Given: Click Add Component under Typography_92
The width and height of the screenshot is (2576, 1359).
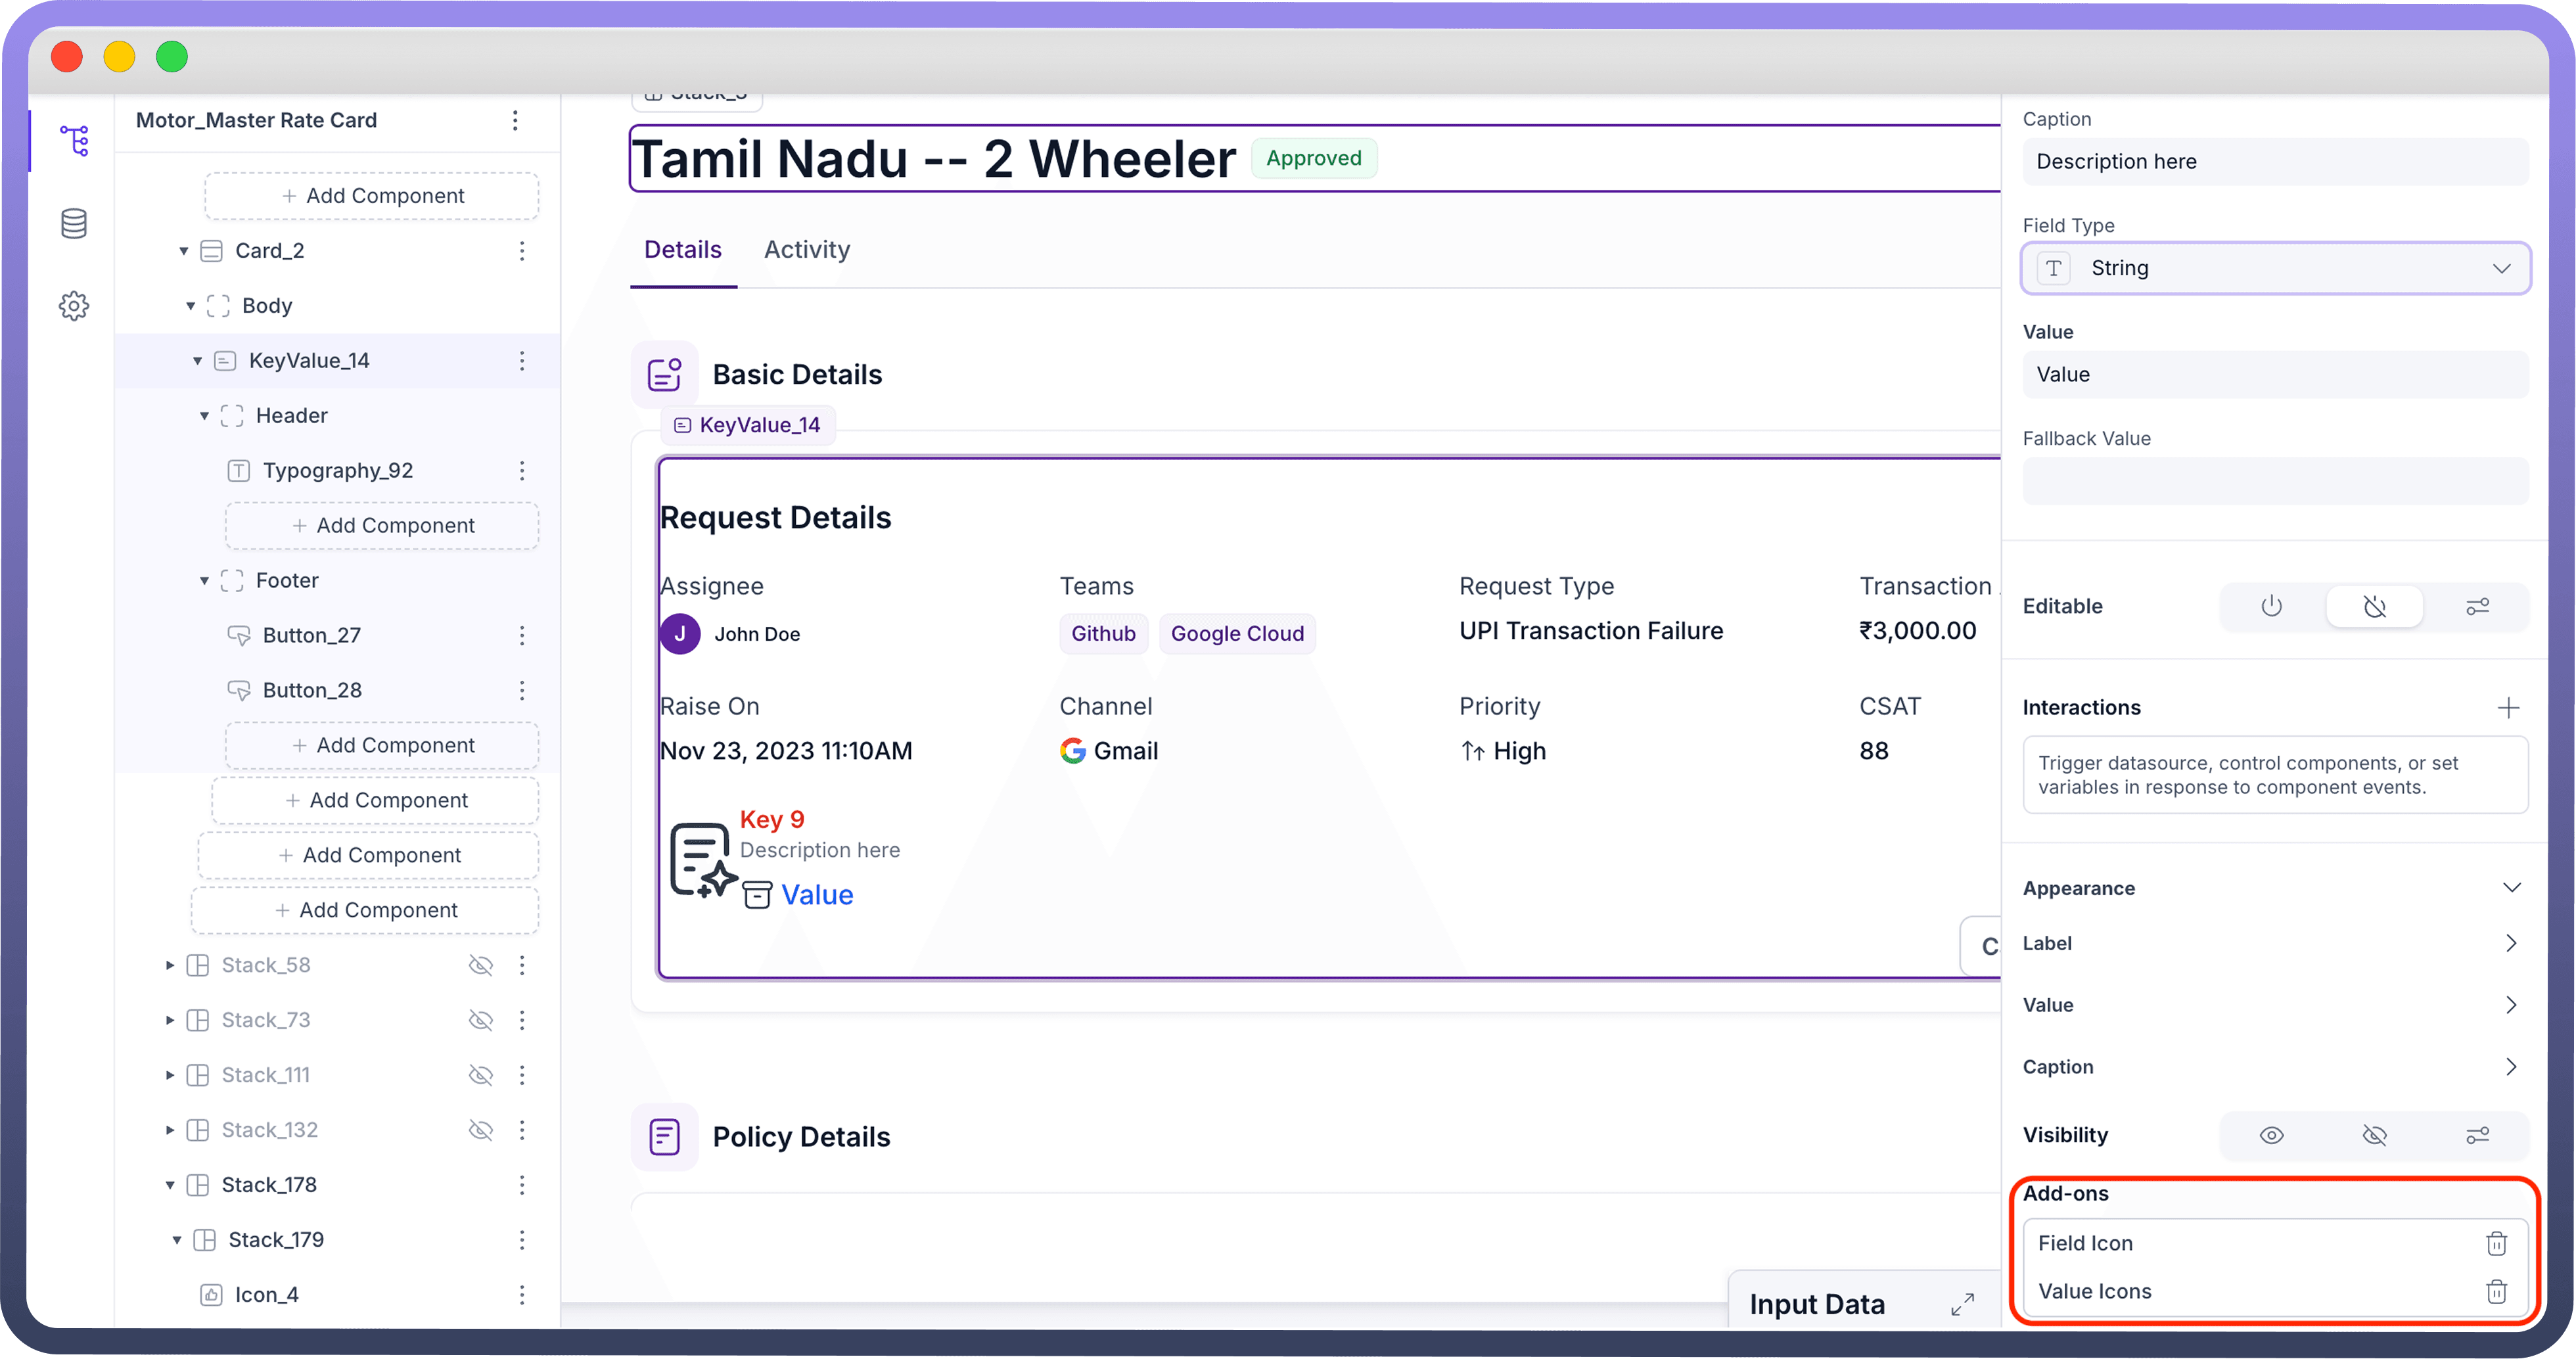Looking at the screenshot, I should pos(382,526).
